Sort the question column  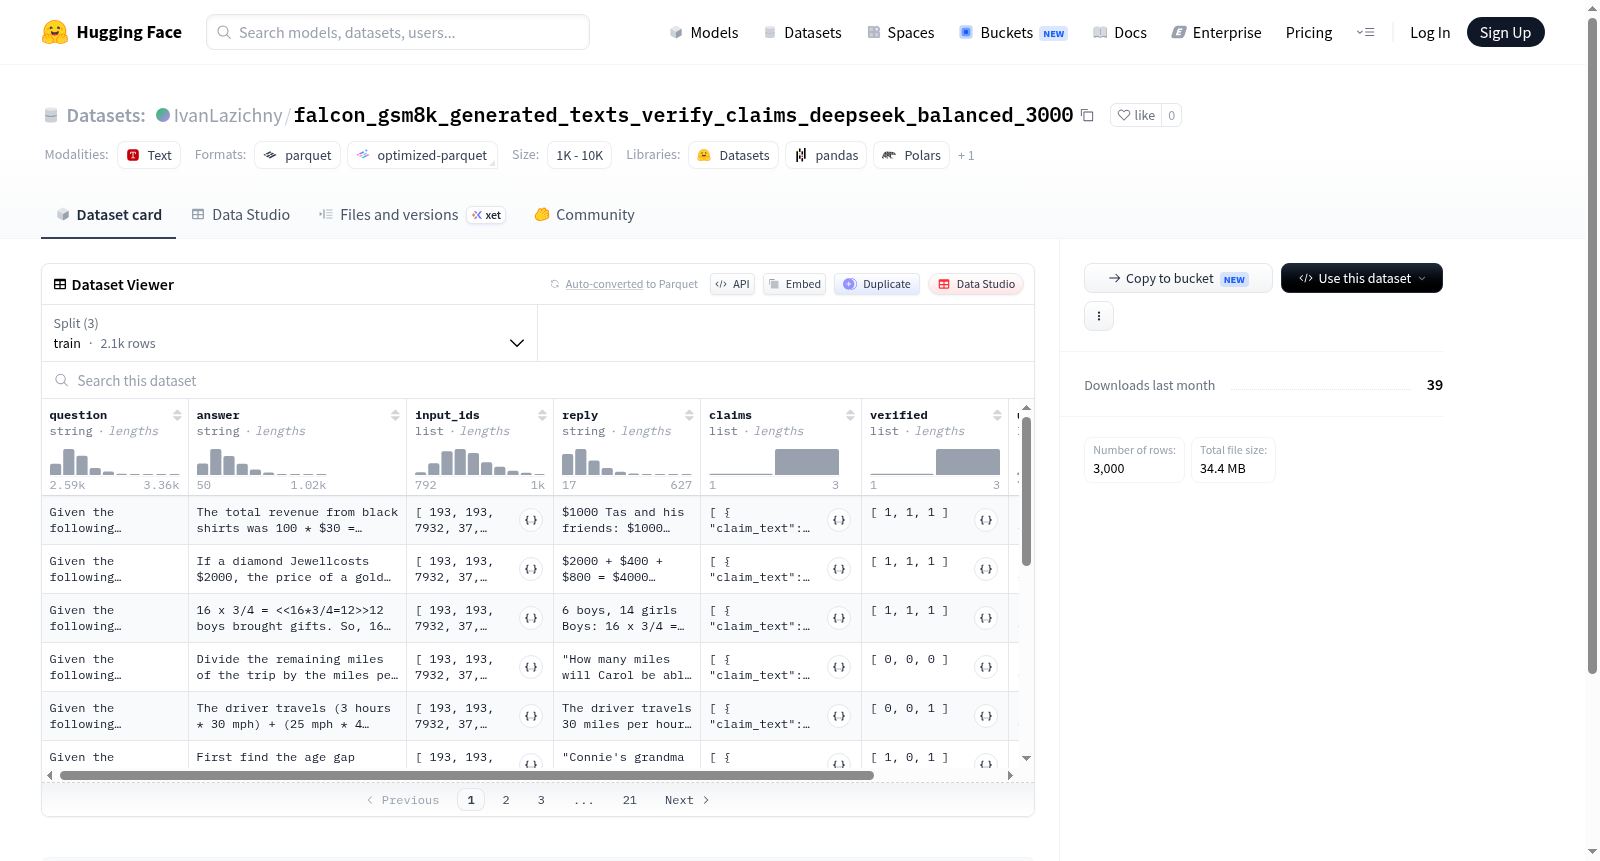pos(177,415)
